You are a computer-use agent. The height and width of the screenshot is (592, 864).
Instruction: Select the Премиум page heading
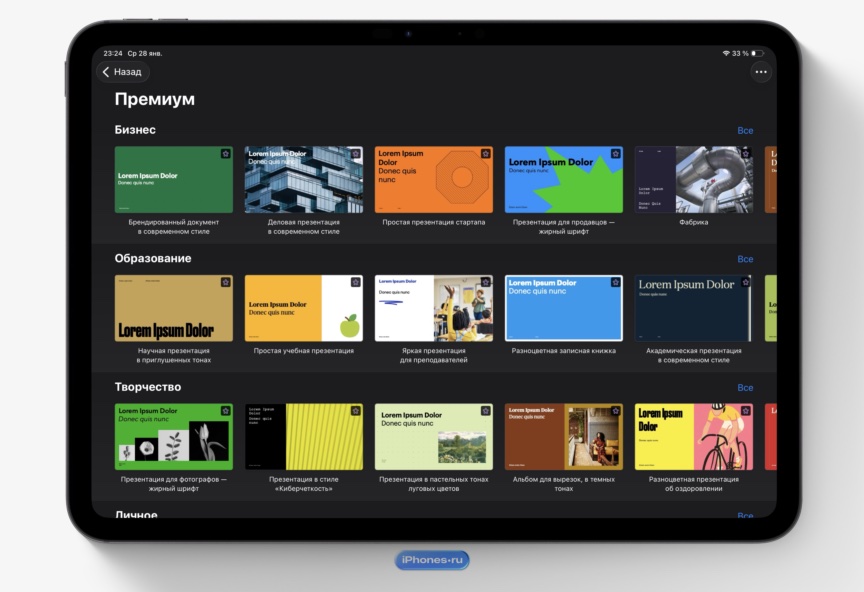point(155,99)
